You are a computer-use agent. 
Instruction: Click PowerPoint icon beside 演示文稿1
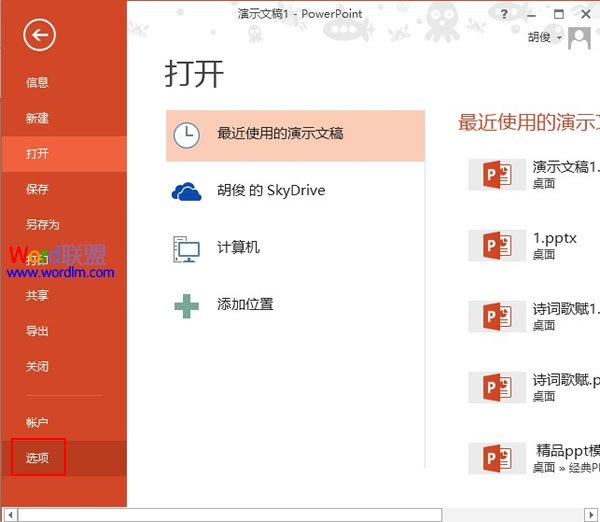click(x=497, y=175)
